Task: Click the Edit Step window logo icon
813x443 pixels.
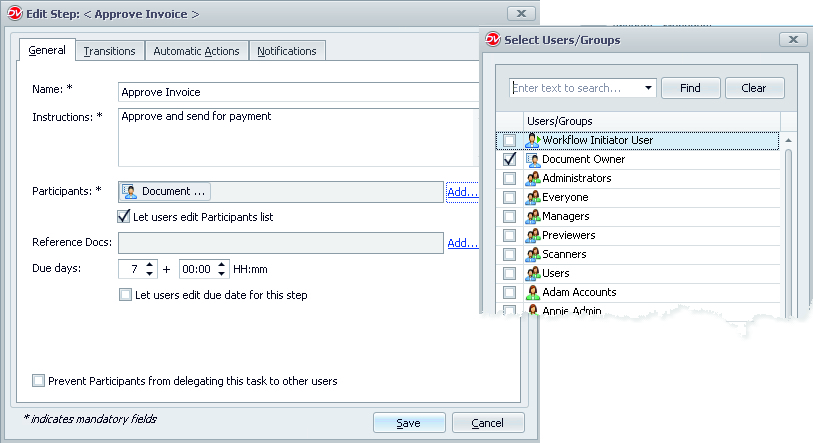Action: tap(15, 13)
